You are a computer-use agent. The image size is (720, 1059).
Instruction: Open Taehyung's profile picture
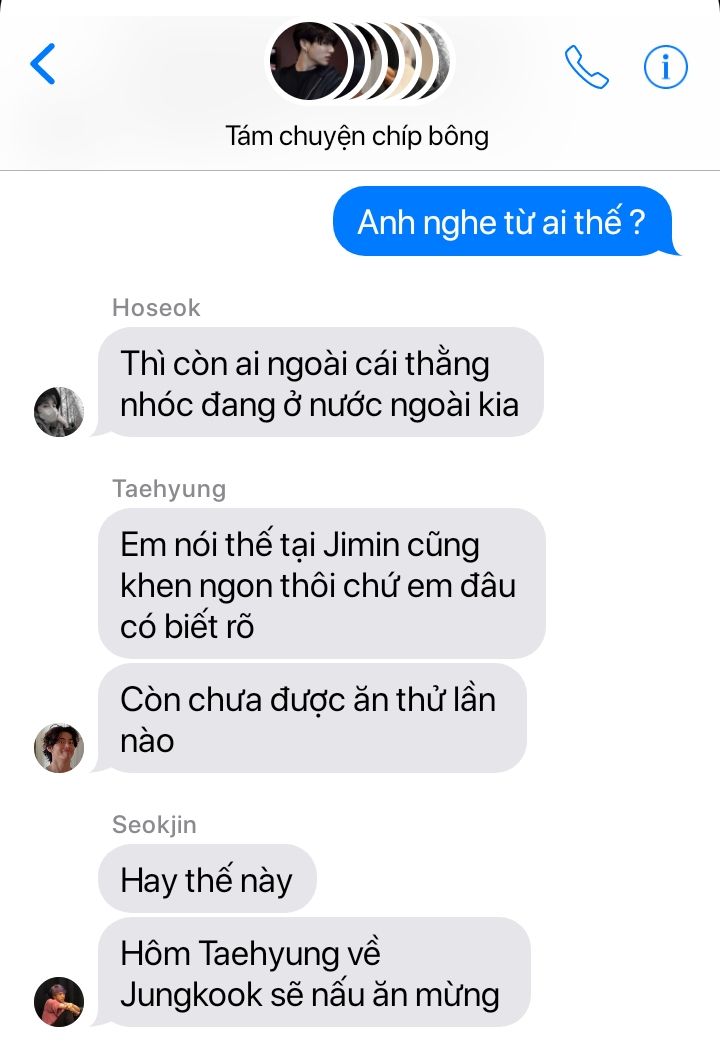click(x=59, y=748)
